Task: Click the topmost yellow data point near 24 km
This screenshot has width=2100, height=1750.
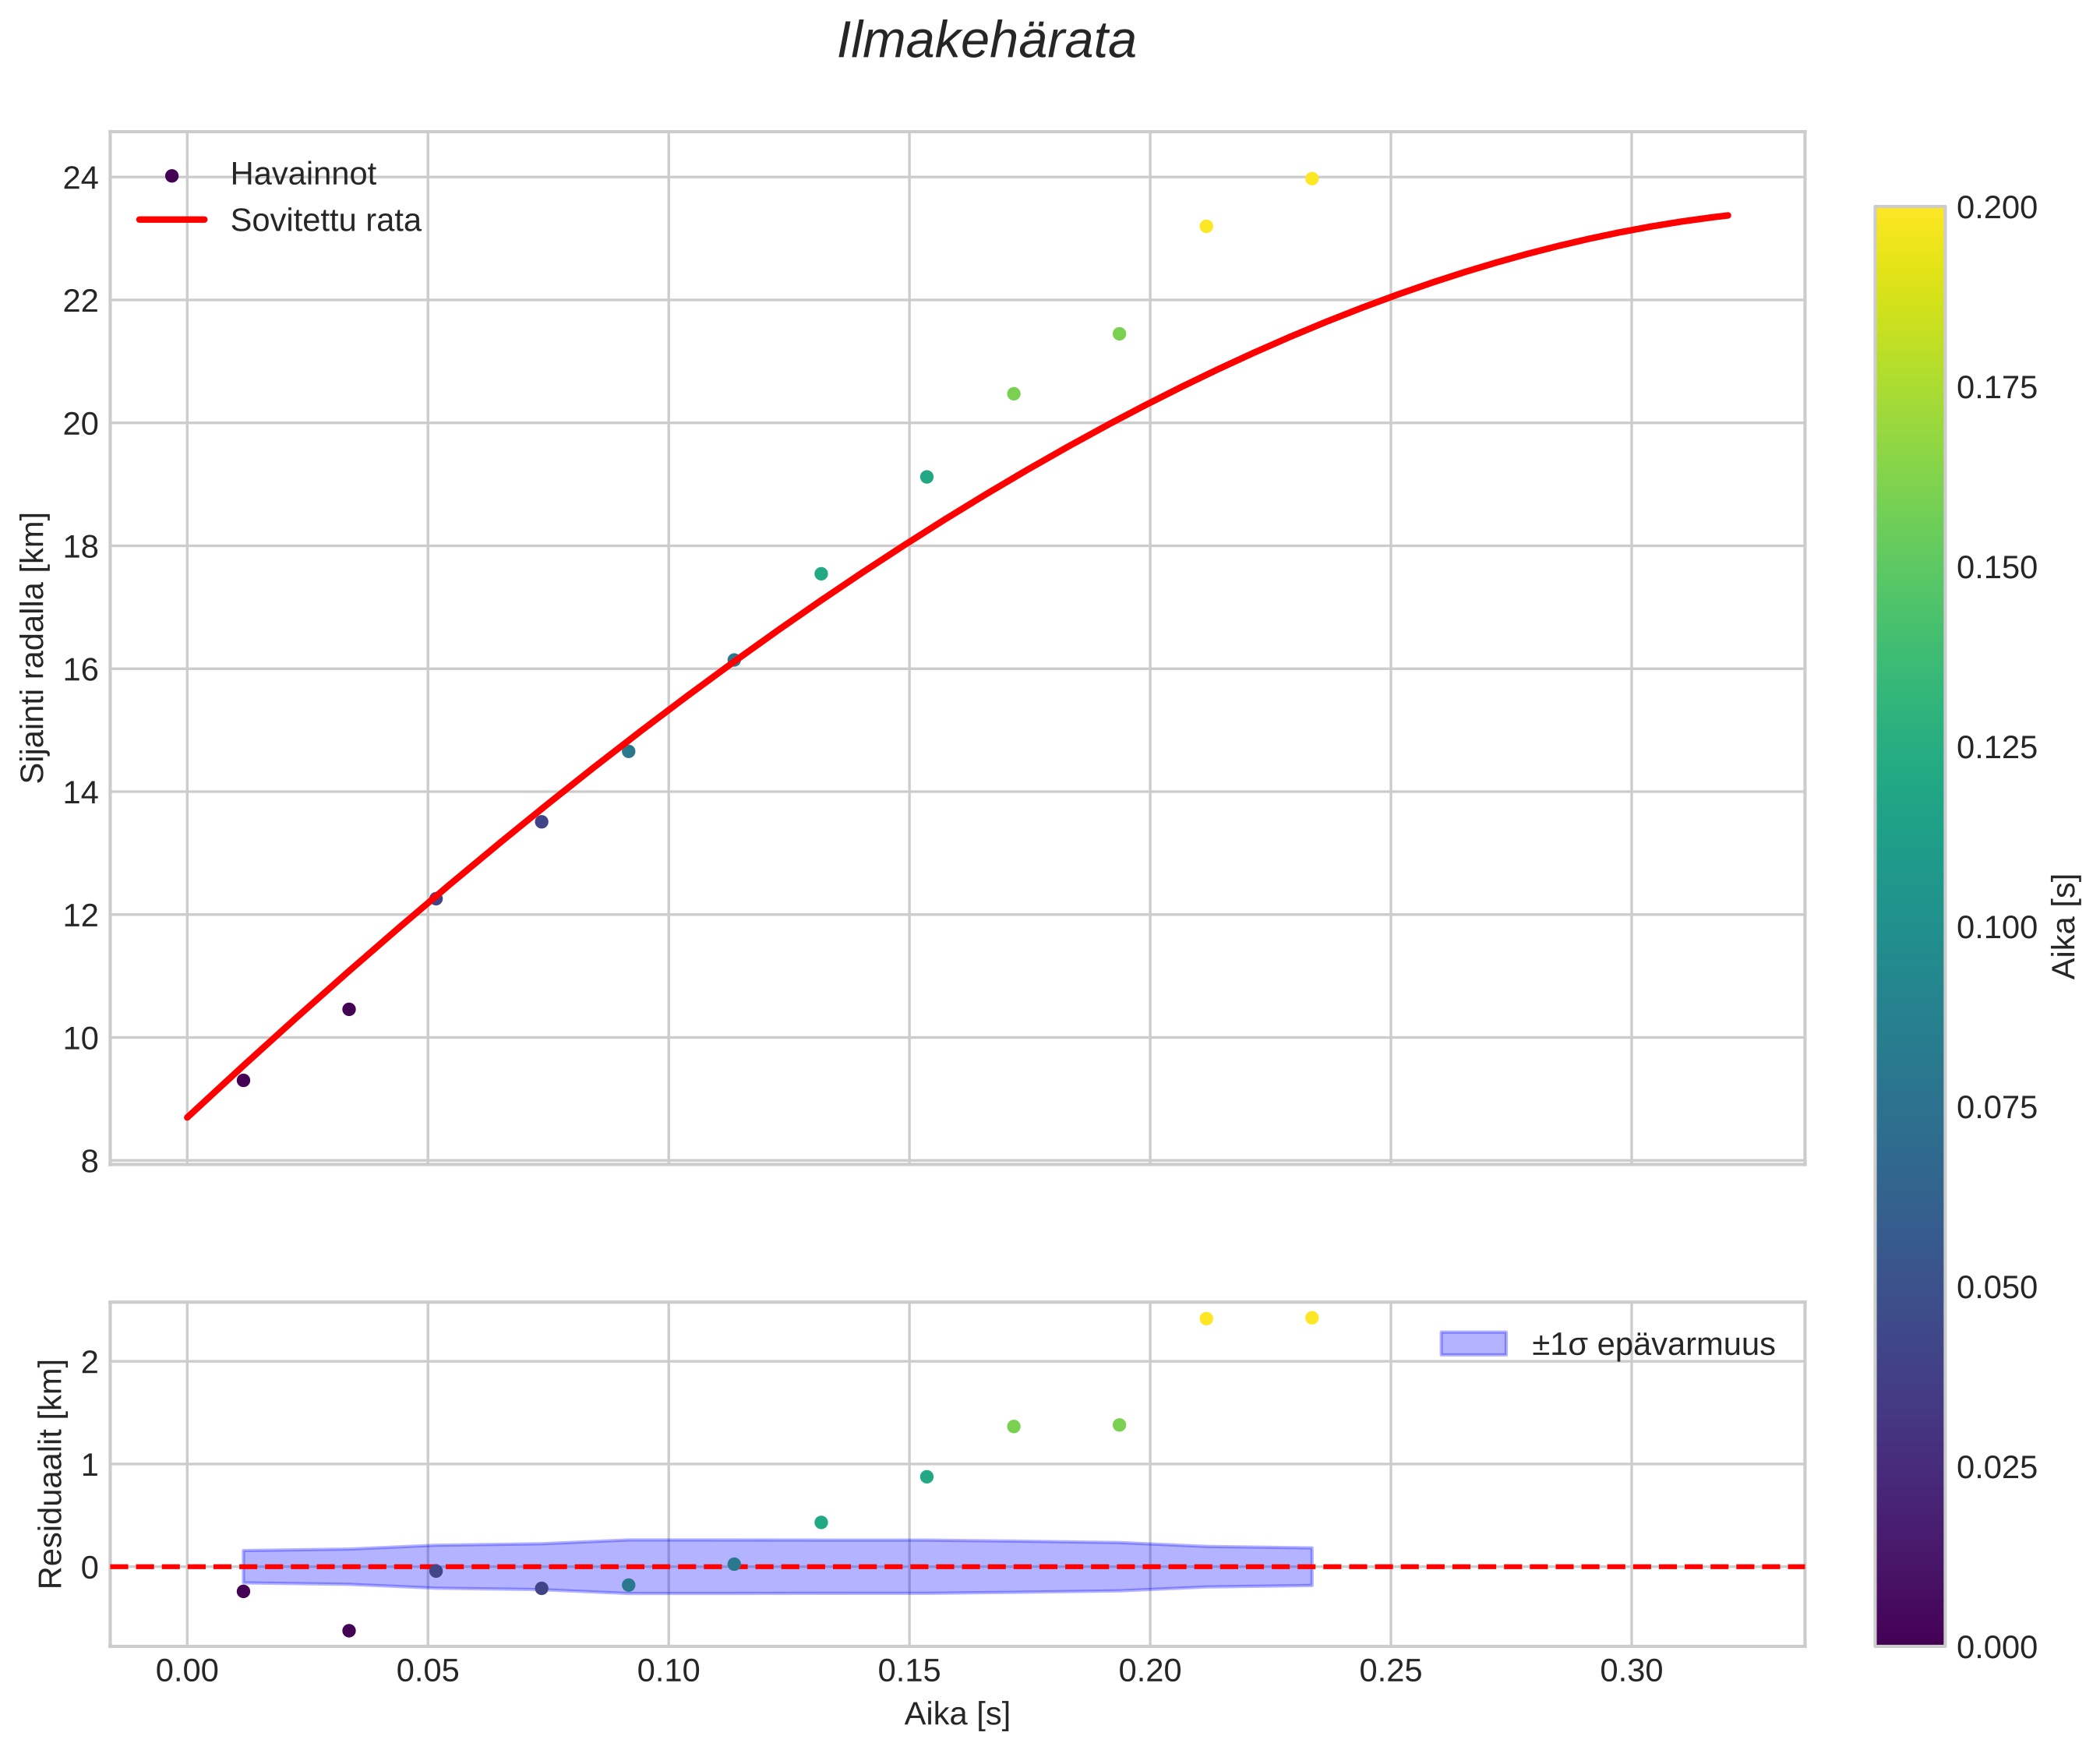Action: 1312,179
